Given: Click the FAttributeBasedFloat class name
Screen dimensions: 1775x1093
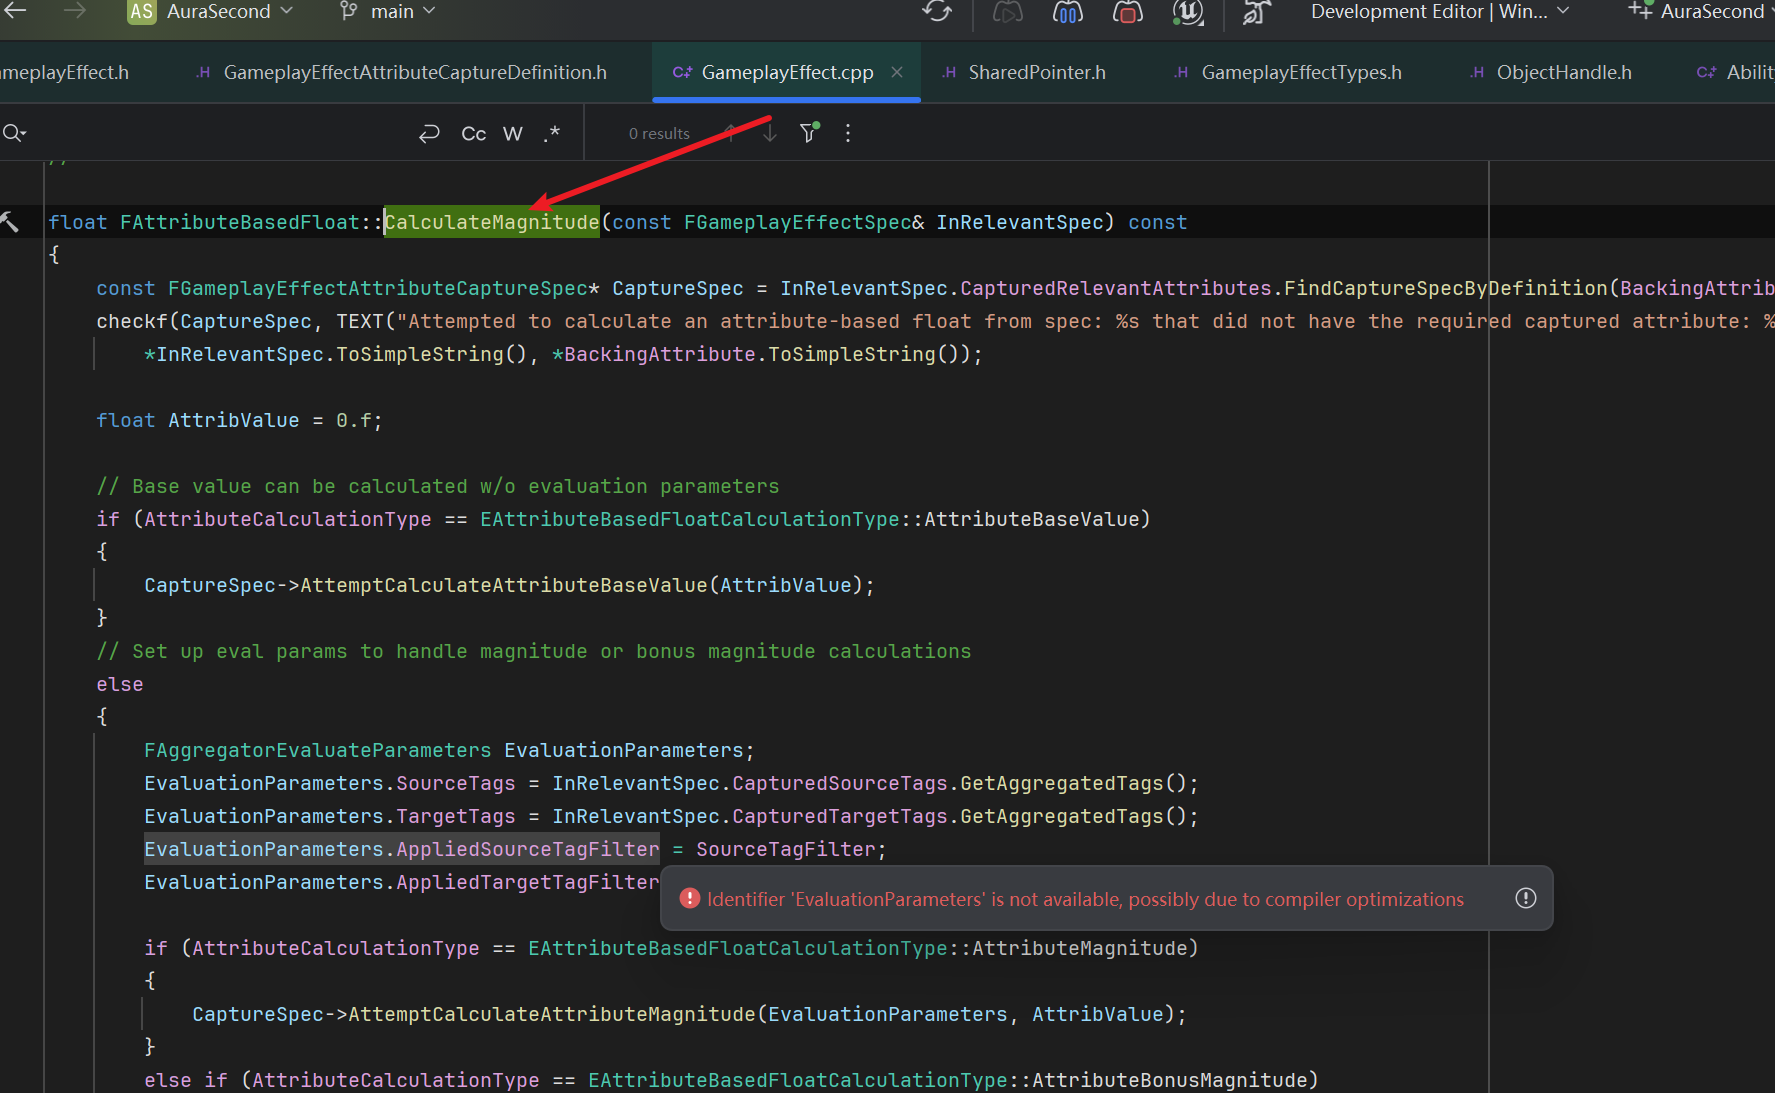Looking at the screenshot, I should pyautogui.click(x=239, y=222).
